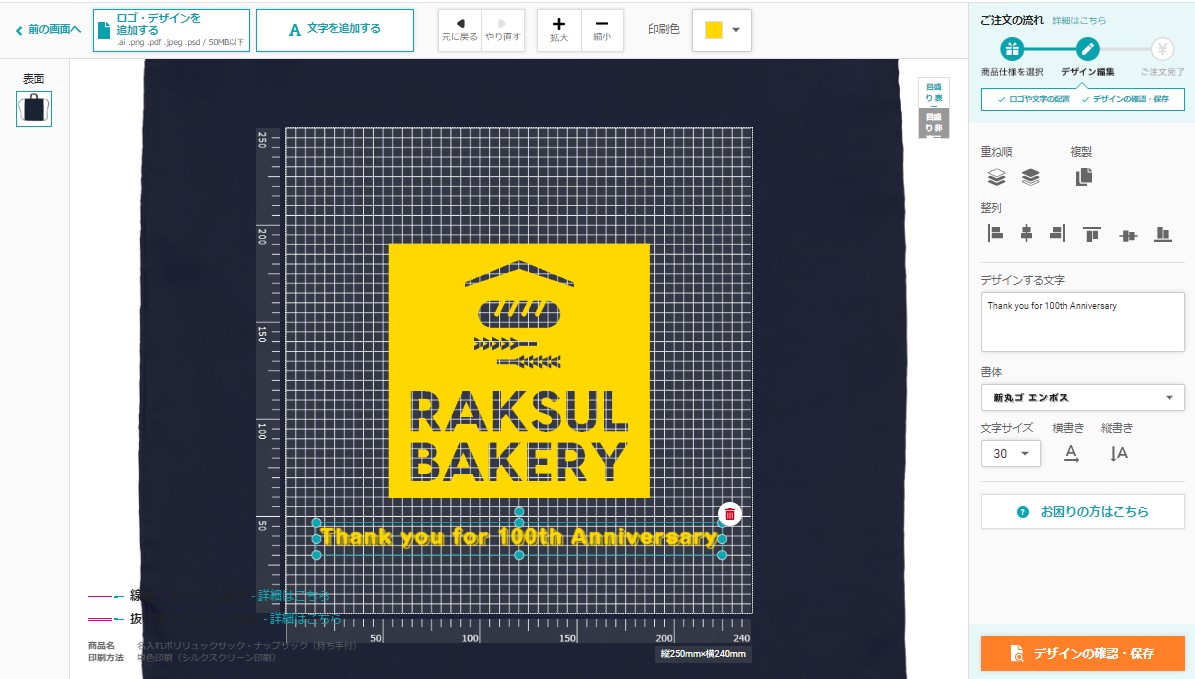Align bottom icon under 整列
This screenshot has width=1195, height=679.
[1163, 234]
